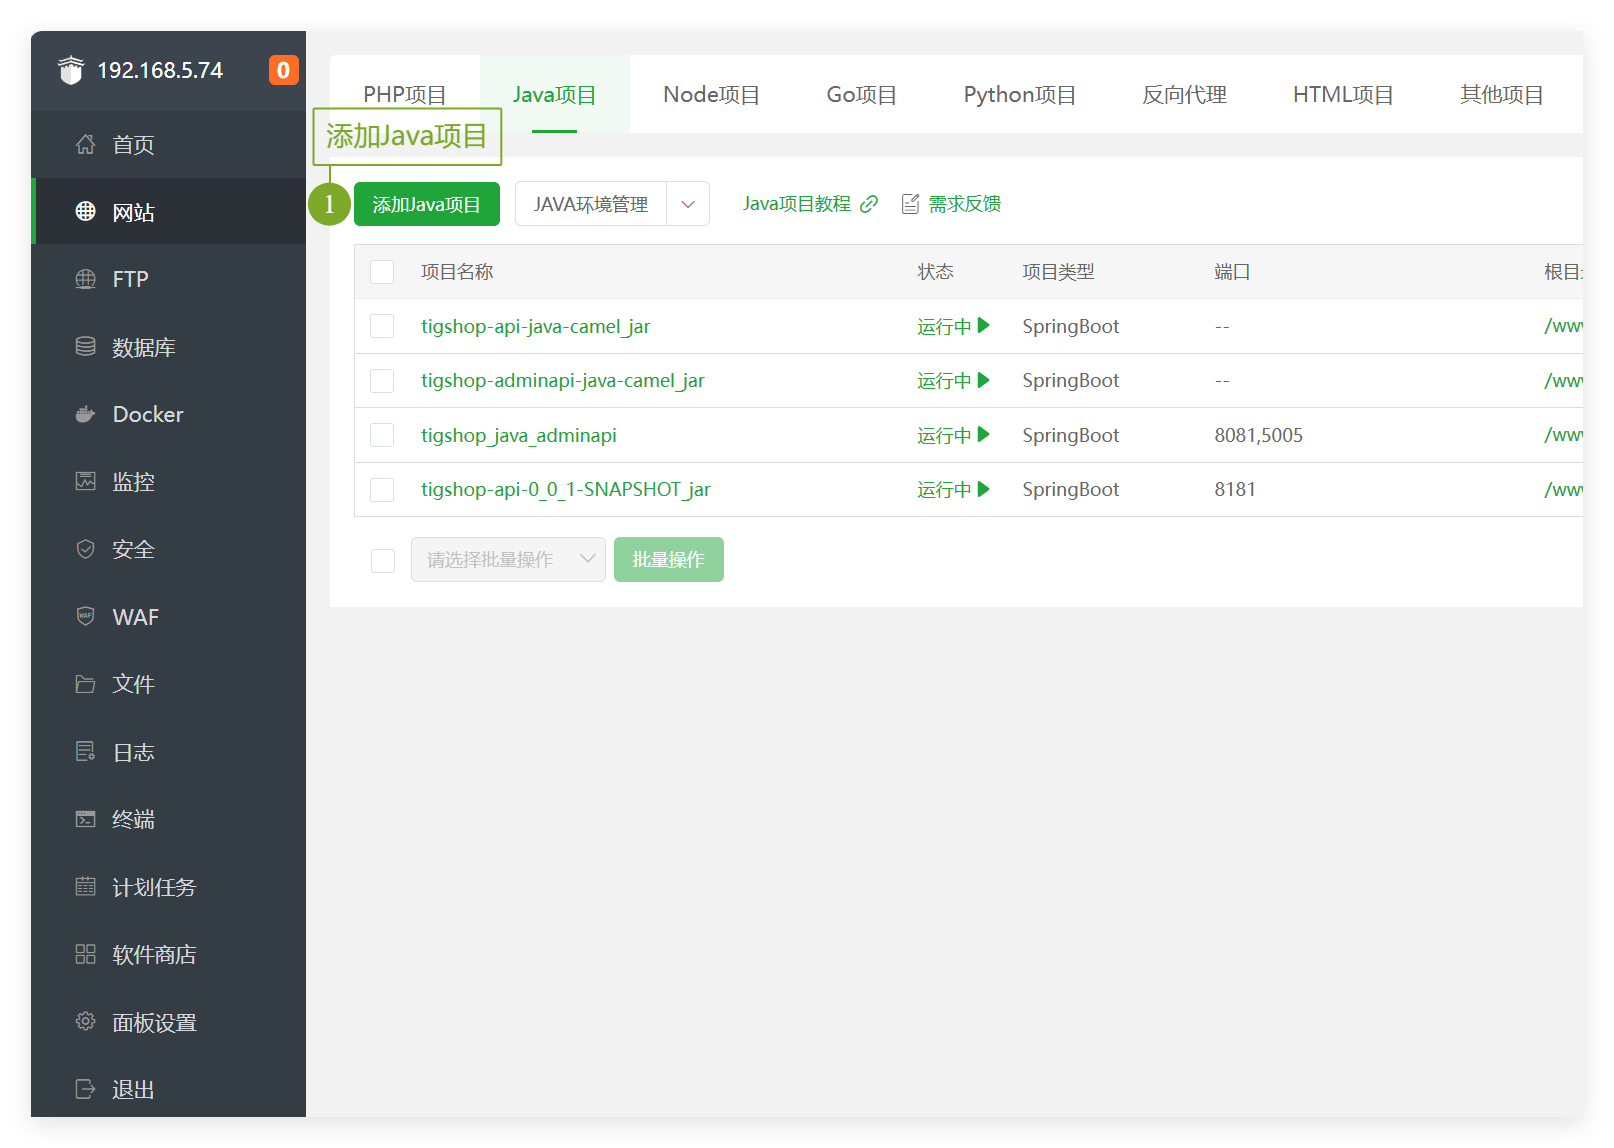
Task: Click the orange notification badge showing 0
Action: click(284, 70)
